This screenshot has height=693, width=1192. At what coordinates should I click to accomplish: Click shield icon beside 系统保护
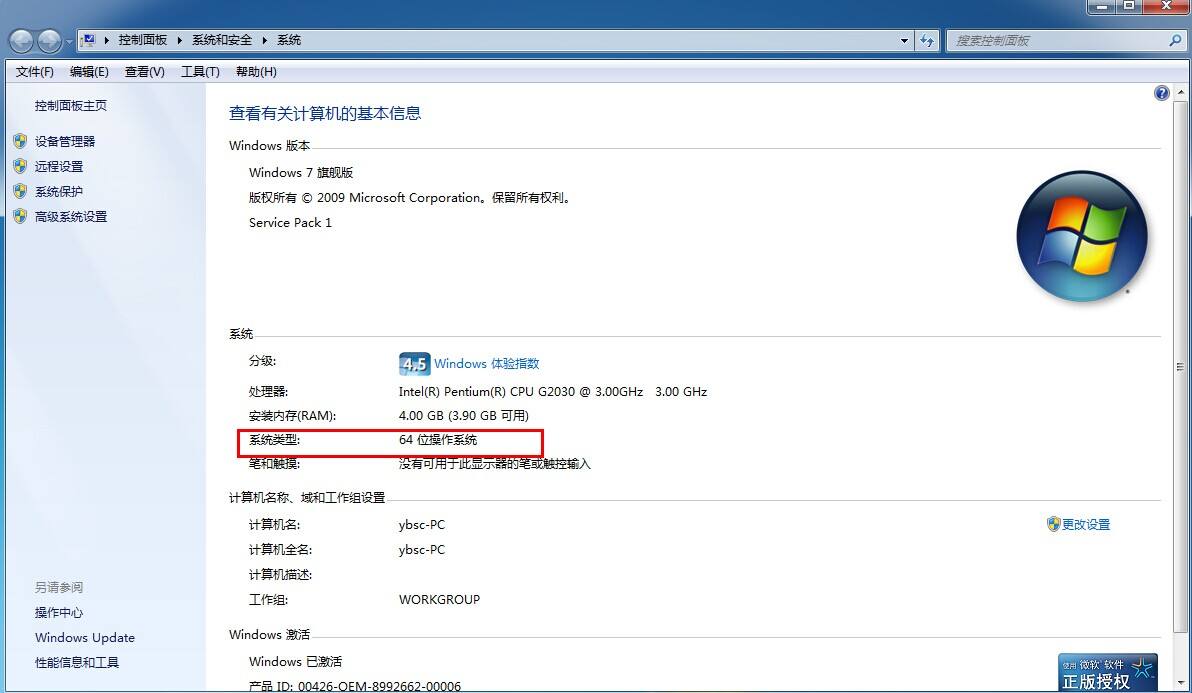click(x=21, y=191)
